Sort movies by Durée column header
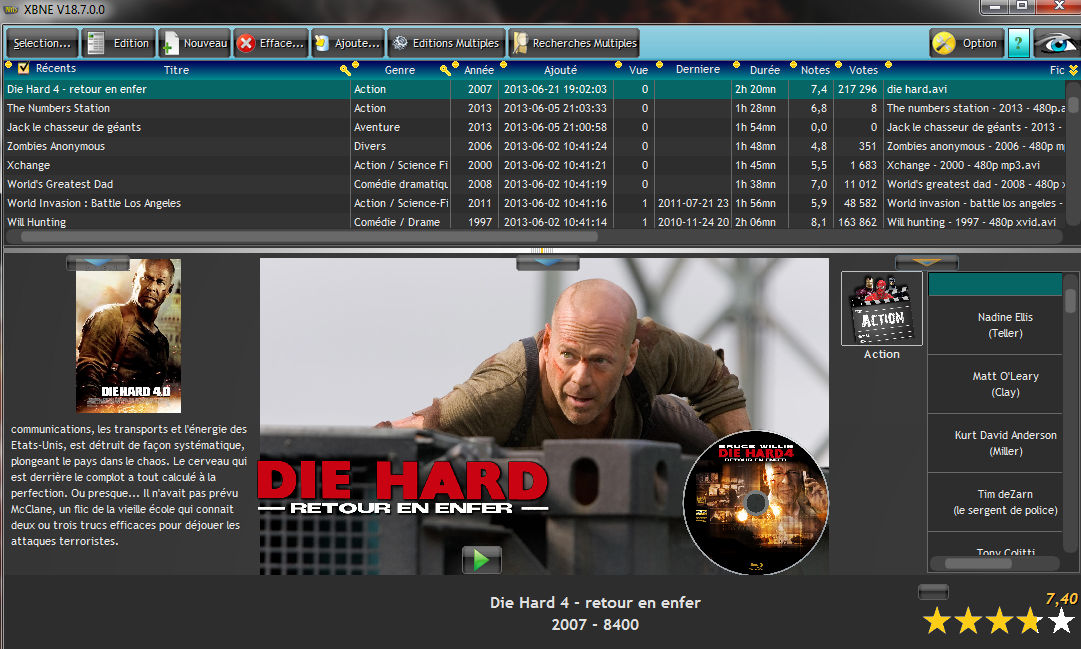 click(764, 70)
